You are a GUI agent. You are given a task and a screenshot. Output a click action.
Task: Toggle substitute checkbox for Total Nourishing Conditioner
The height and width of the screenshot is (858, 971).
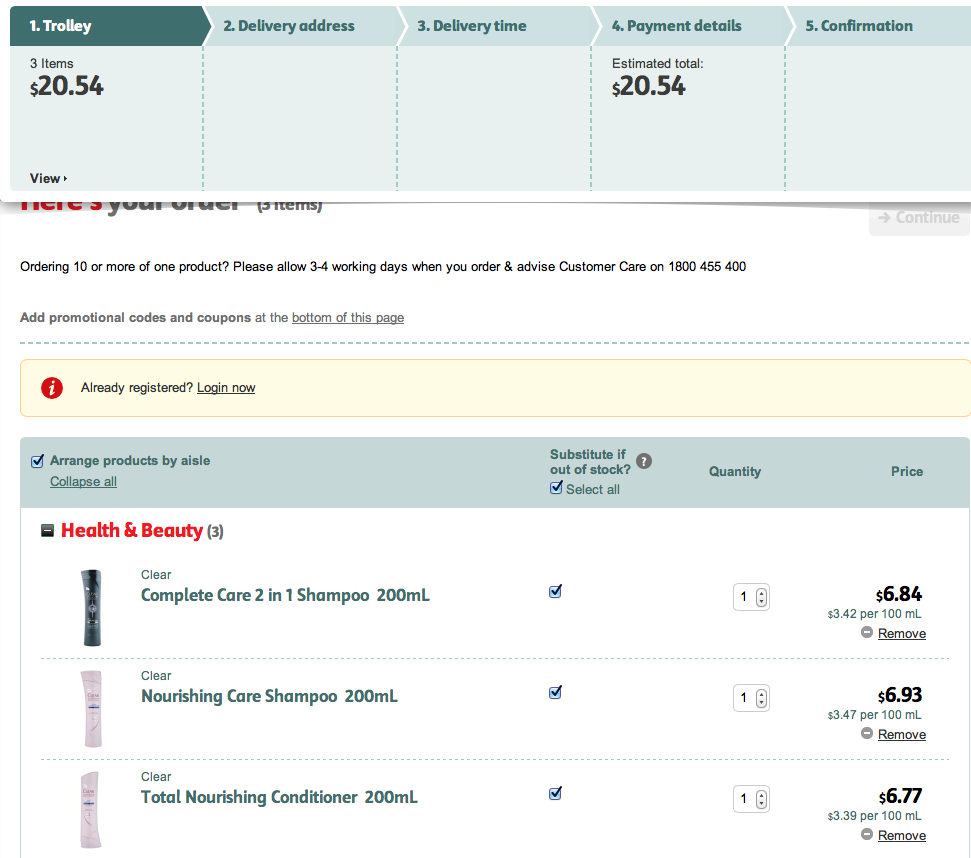556,793
